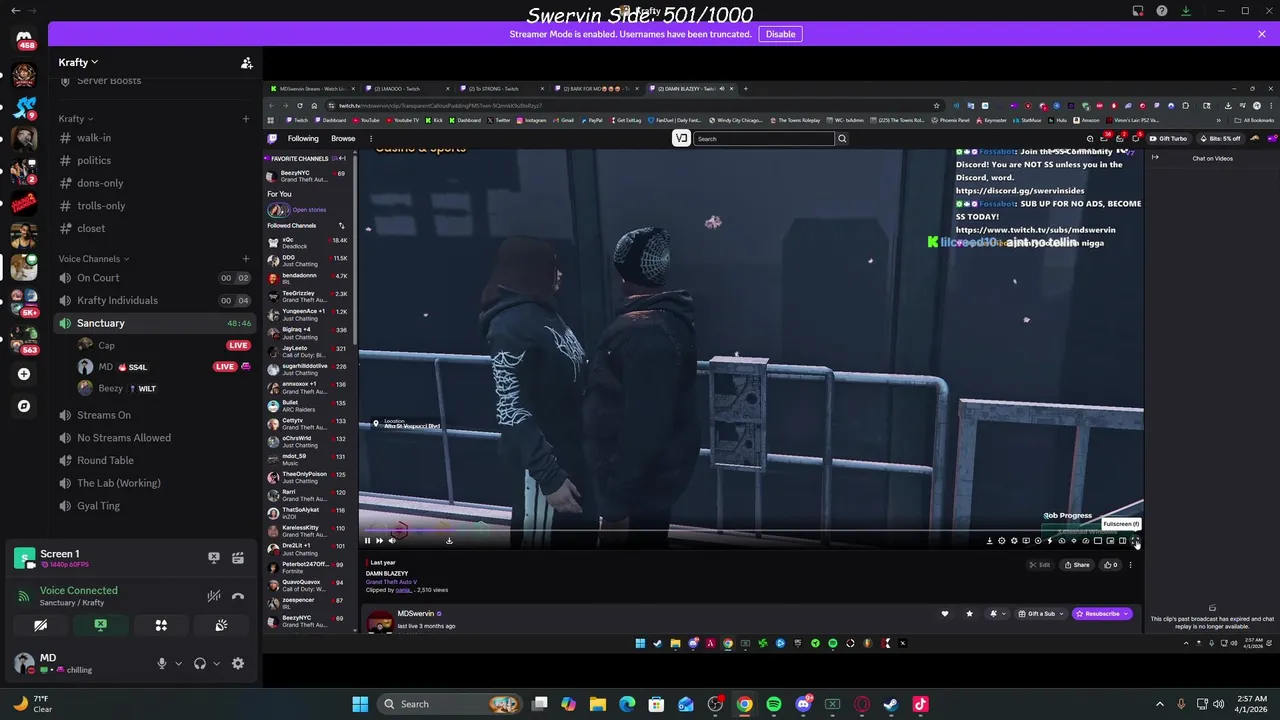Pause the Twitch clip in stream

(367, 541)
